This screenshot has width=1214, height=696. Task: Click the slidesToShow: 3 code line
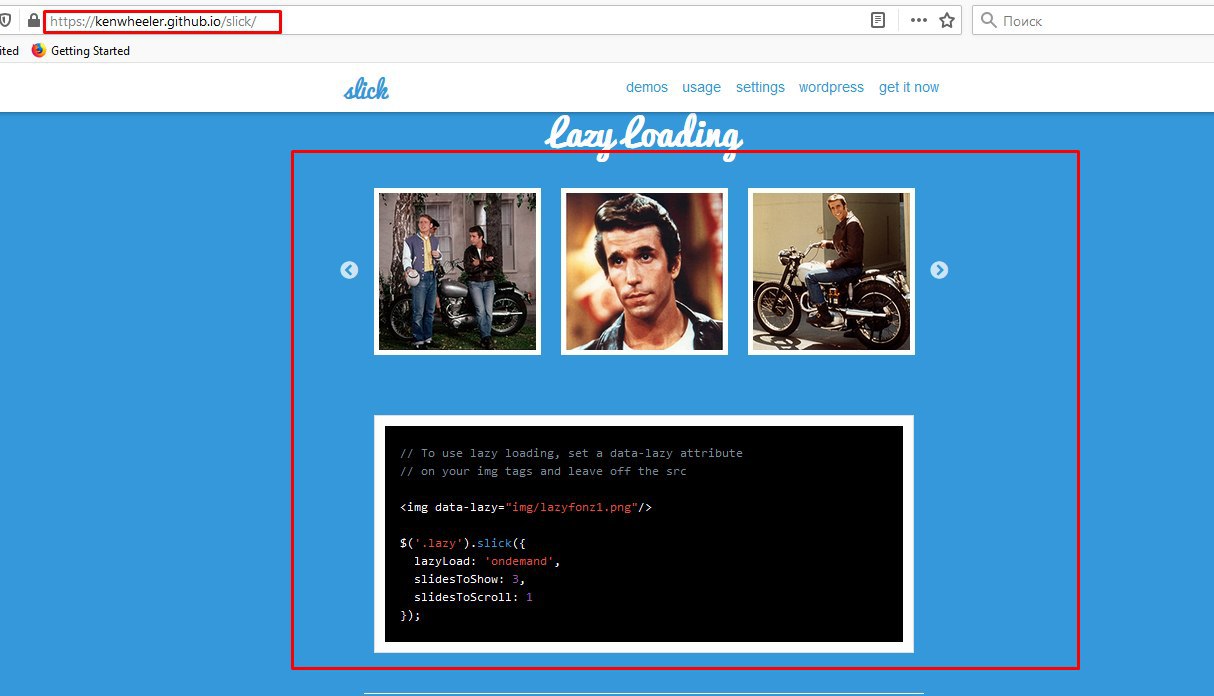[x=469, y=579]
